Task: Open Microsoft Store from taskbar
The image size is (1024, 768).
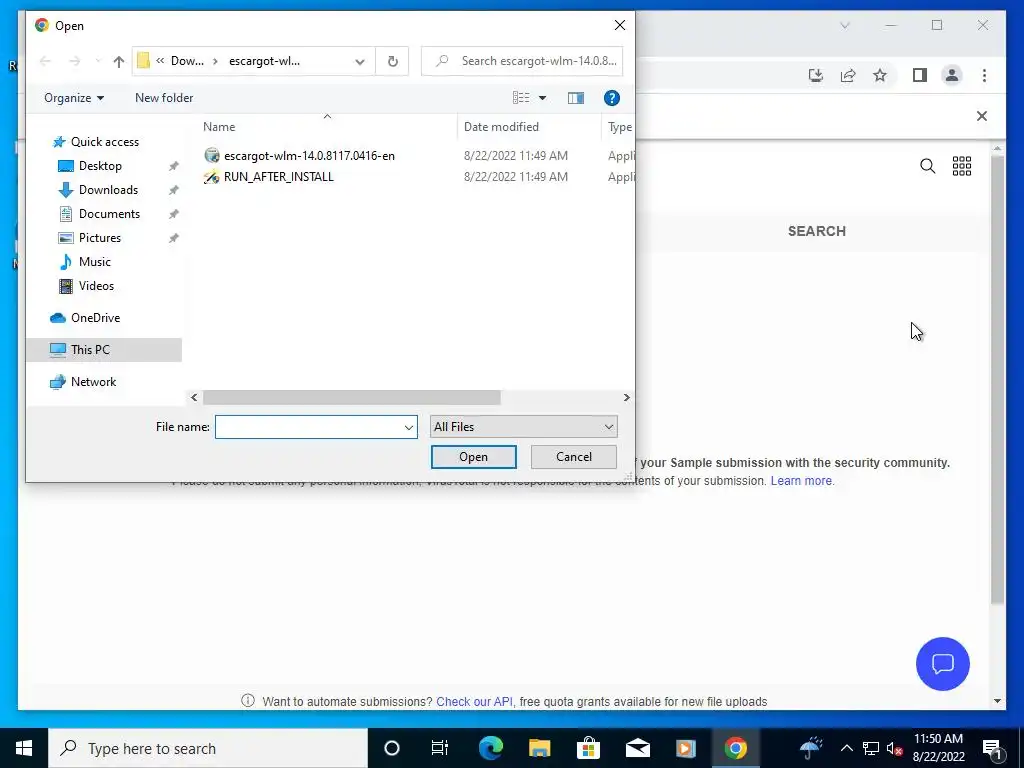Action: (588, 748)
